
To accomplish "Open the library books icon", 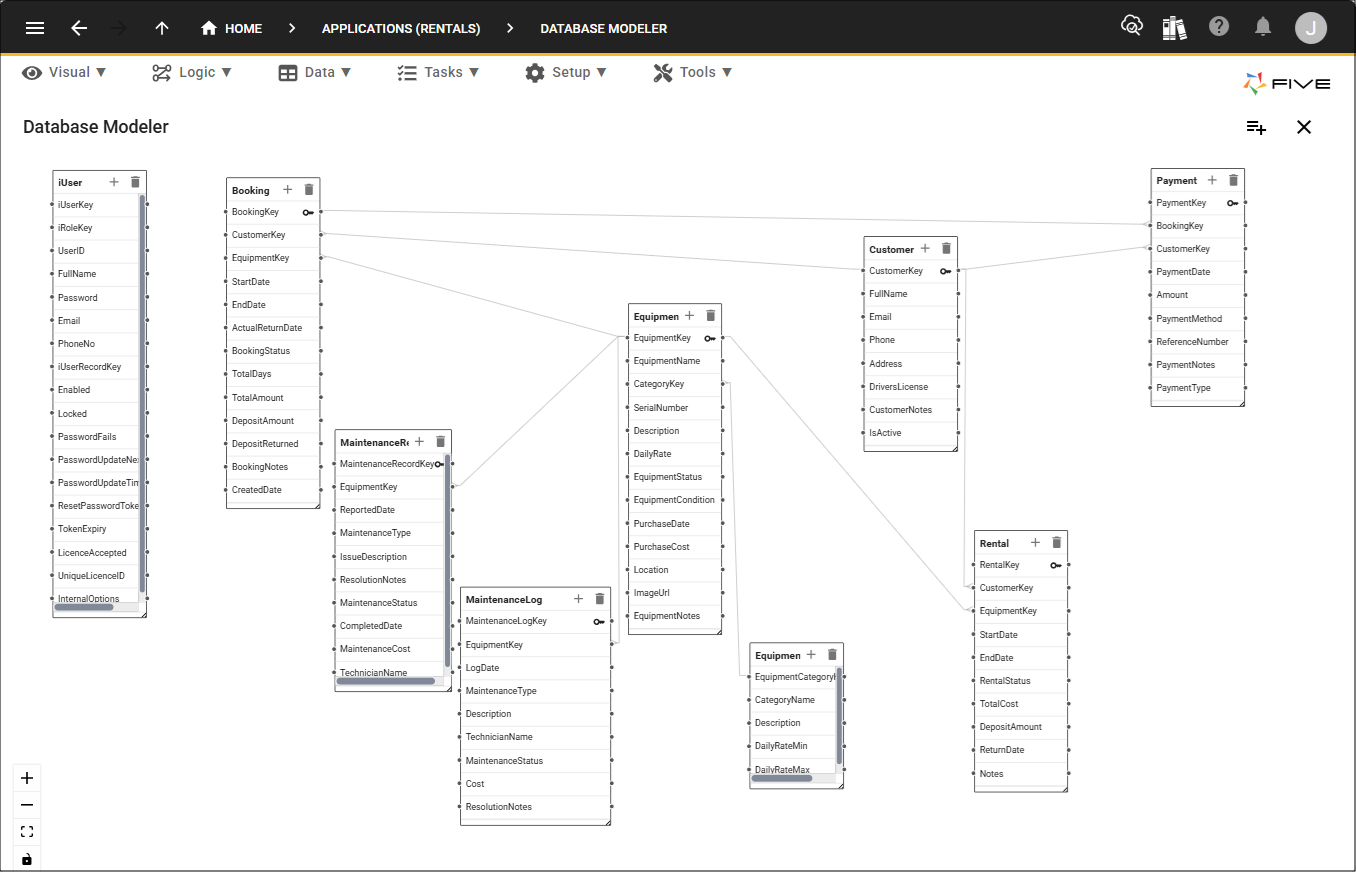I will tap(1175, 27).
